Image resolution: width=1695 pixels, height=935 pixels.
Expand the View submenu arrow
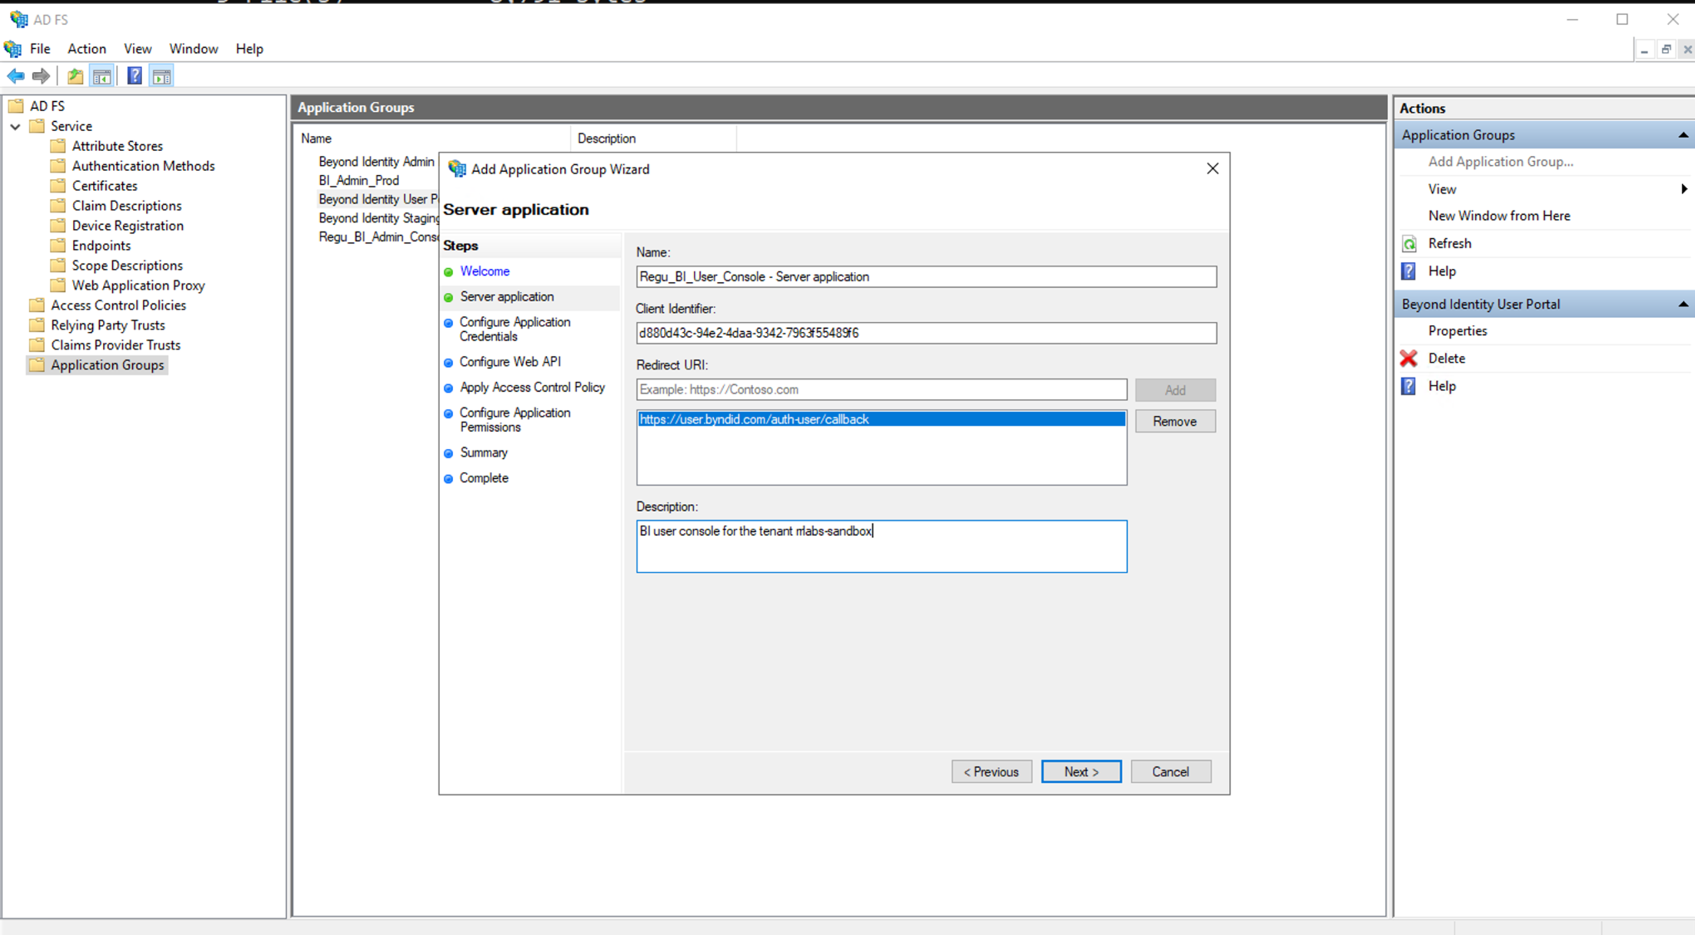1683,189
